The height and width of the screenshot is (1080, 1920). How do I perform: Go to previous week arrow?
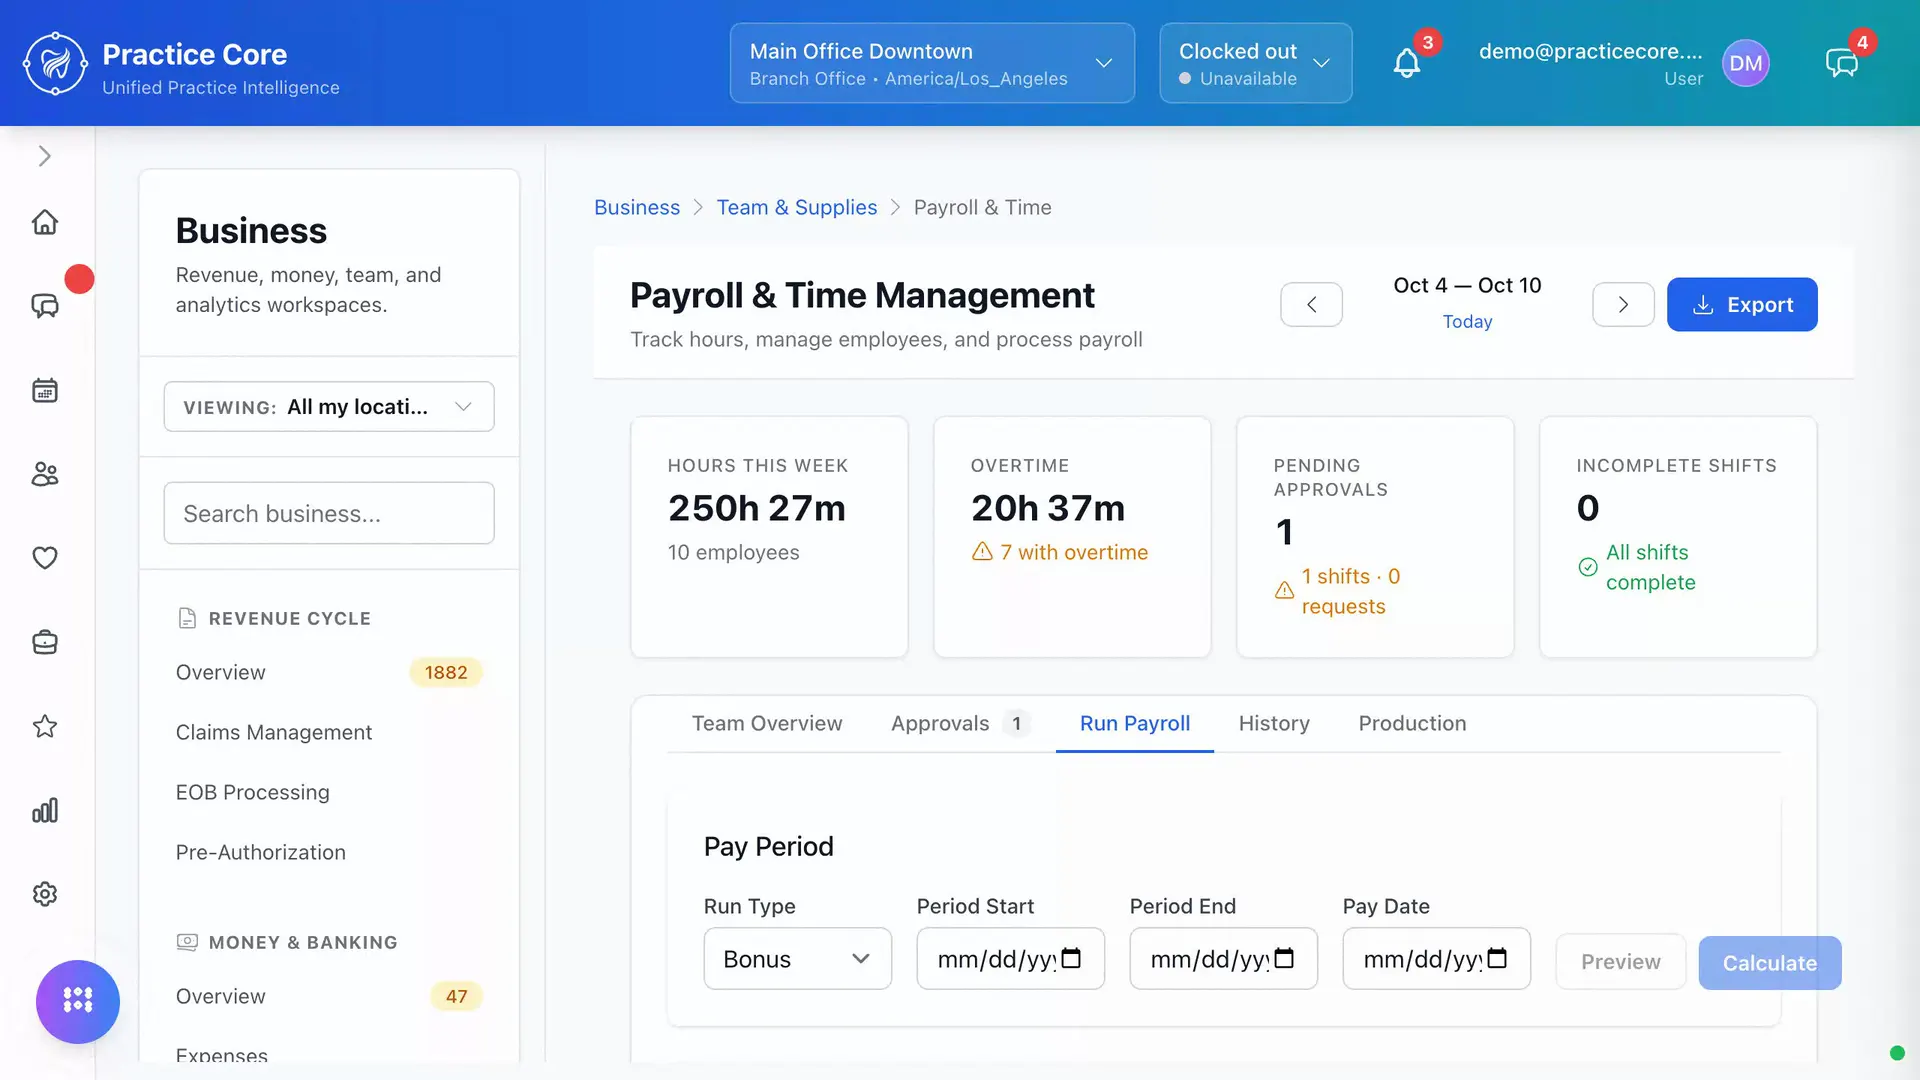click(x=1311, y=304)
